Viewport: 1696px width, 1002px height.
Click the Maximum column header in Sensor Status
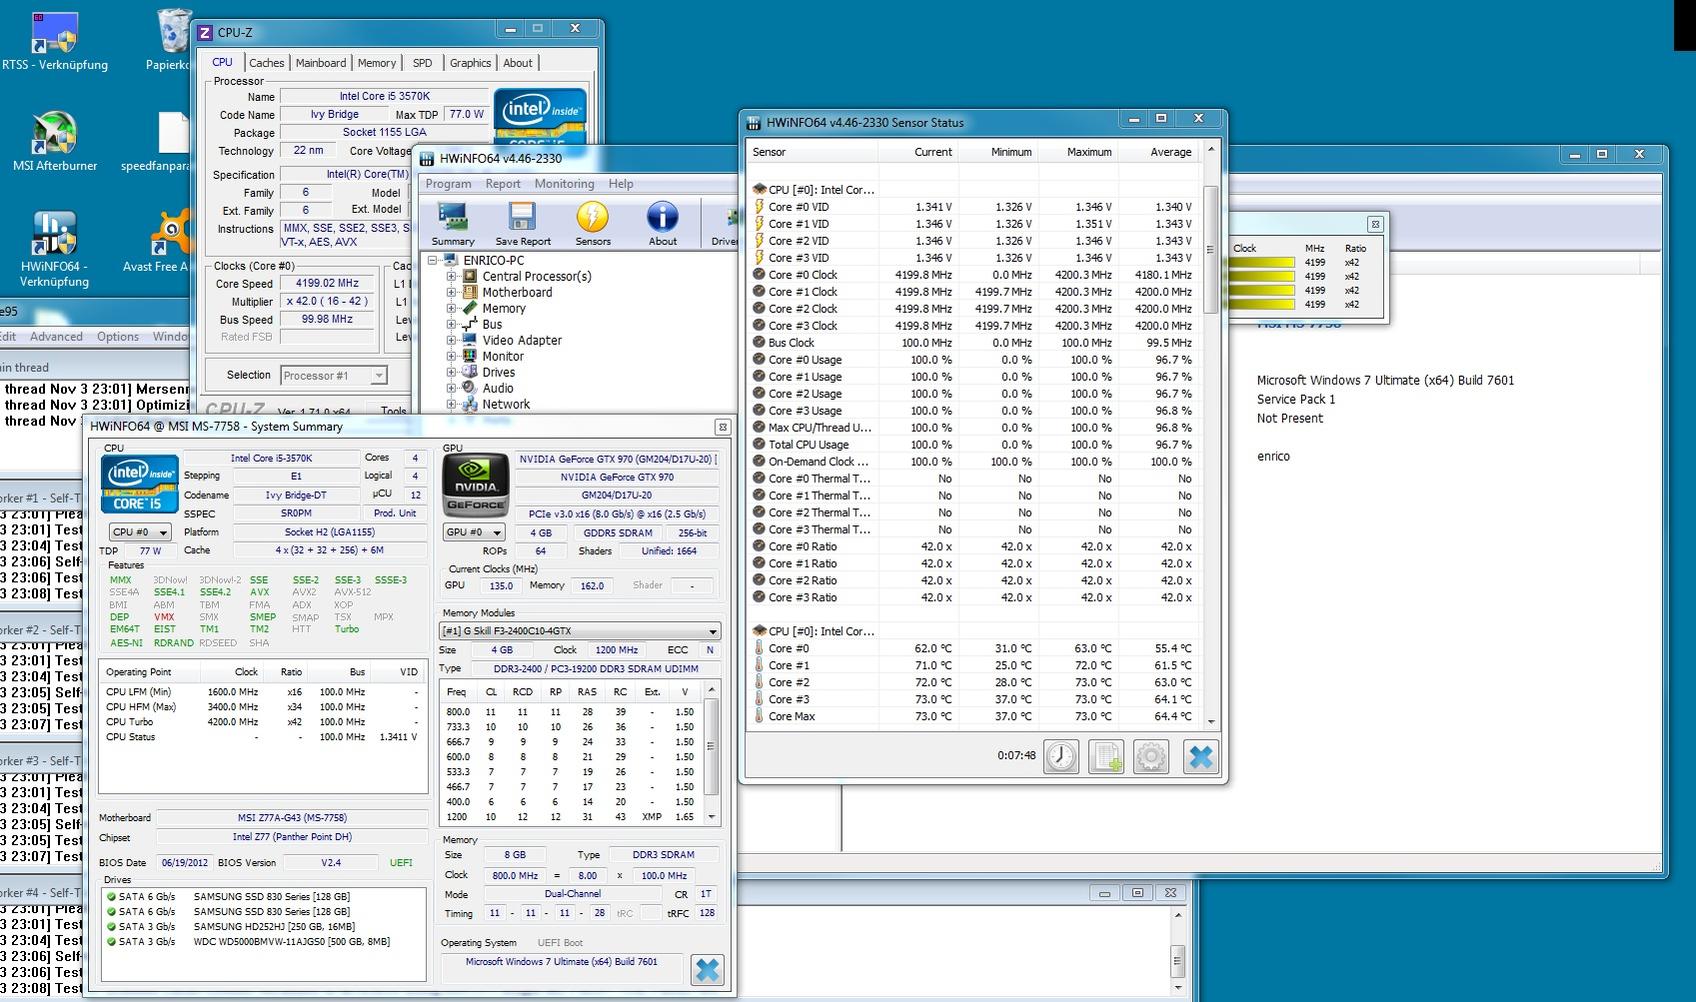(x=1078, y=152)
